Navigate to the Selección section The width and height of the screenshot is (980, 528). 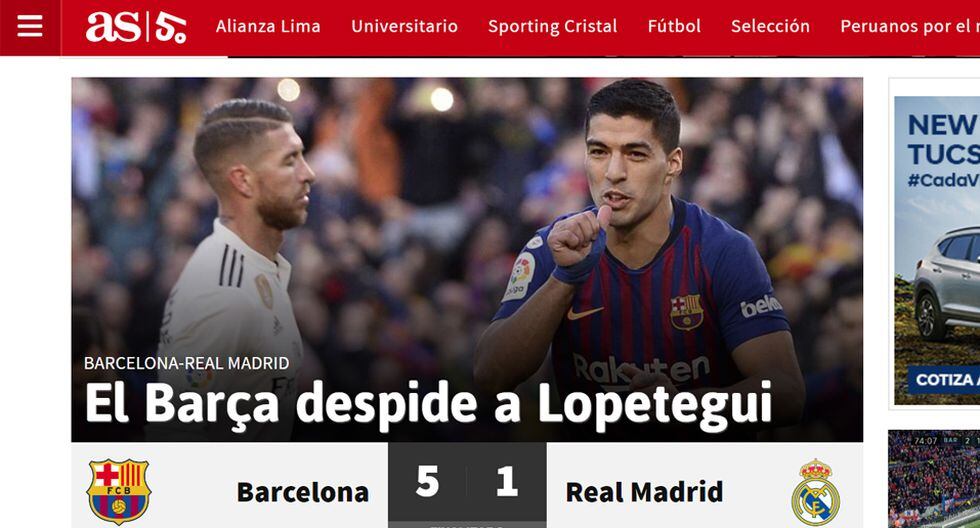point(771,26)
